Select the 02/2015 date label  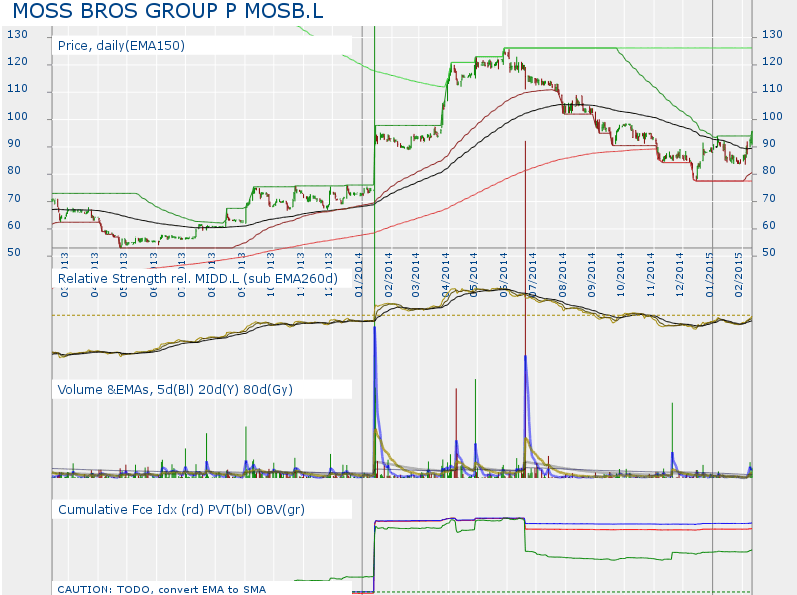pos(739,275)
